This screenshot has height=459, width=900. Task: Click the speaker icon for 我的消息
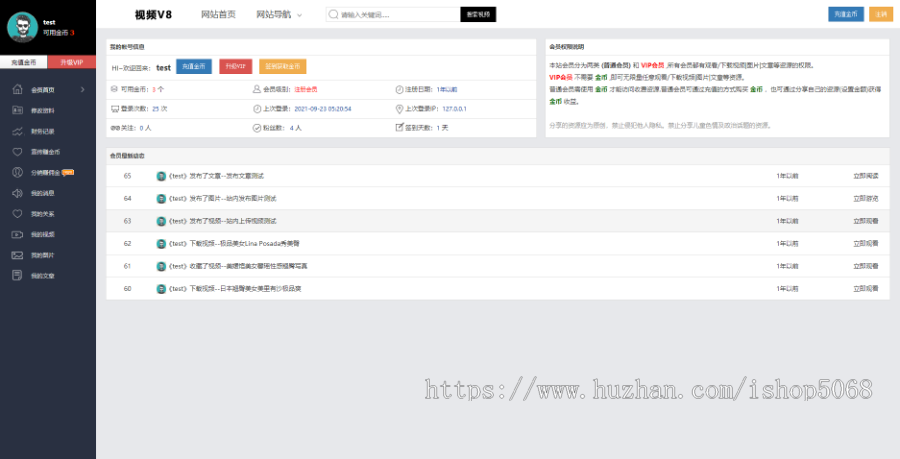(17, 193)
